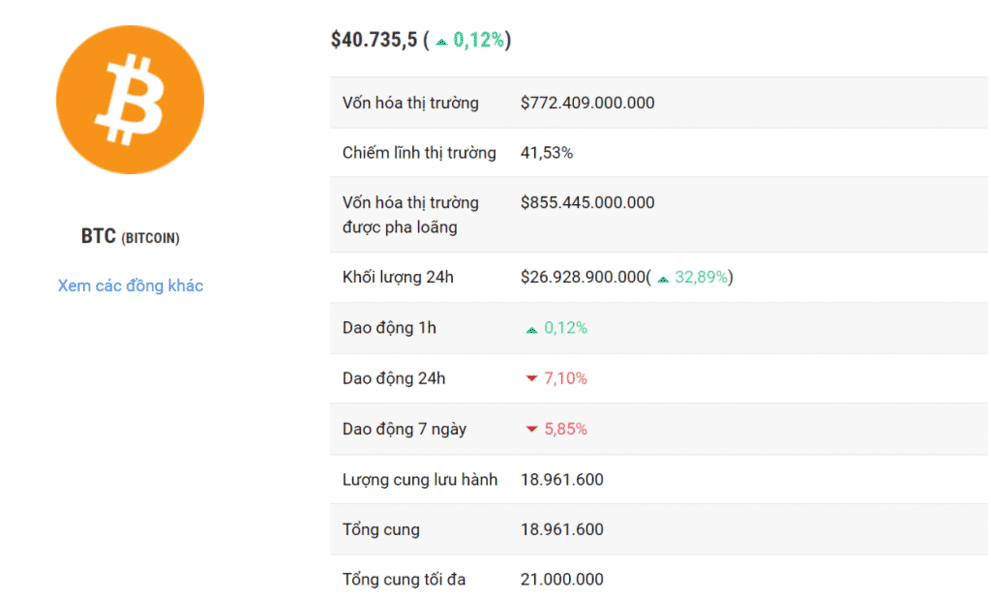Viewport: 991px width, 600px height.
Task: Click the 'Lượng cung lưu hành' label
Action: click(x=420, y=479)
